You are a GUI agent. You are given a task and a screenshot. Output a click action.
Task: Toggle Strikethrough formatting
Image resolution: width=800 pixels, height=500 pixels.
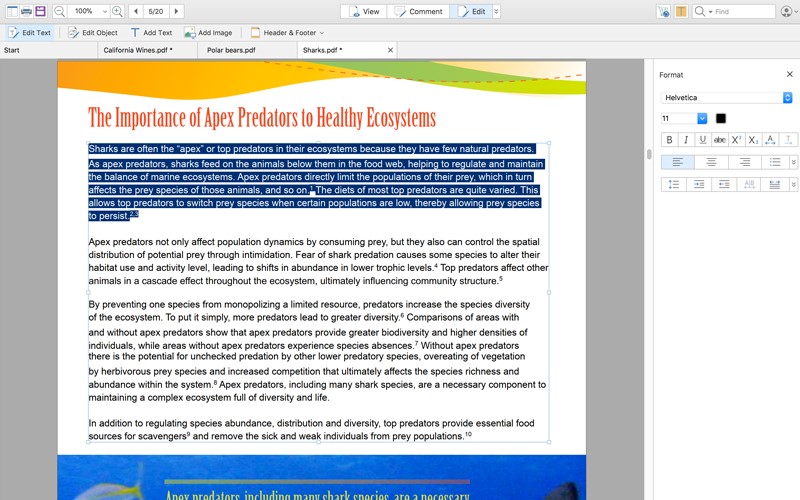pyautogui.click(x=719, y=140)
